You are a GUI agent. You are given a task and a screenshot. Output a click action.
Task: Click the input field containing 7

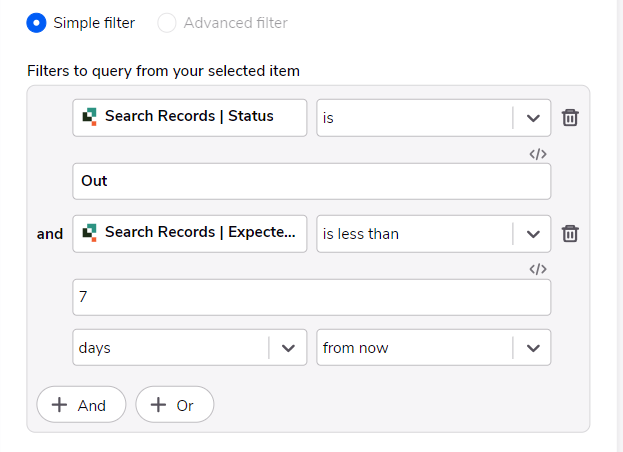[312, 297]
